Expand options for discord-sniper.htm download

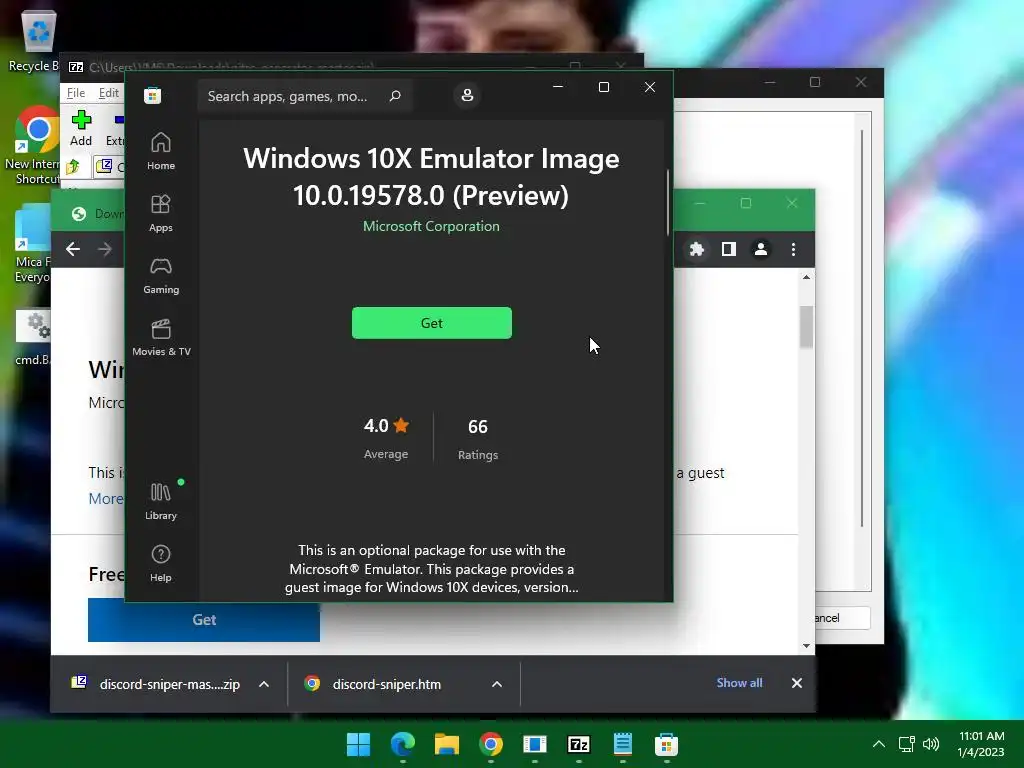[x=497, y=684]
